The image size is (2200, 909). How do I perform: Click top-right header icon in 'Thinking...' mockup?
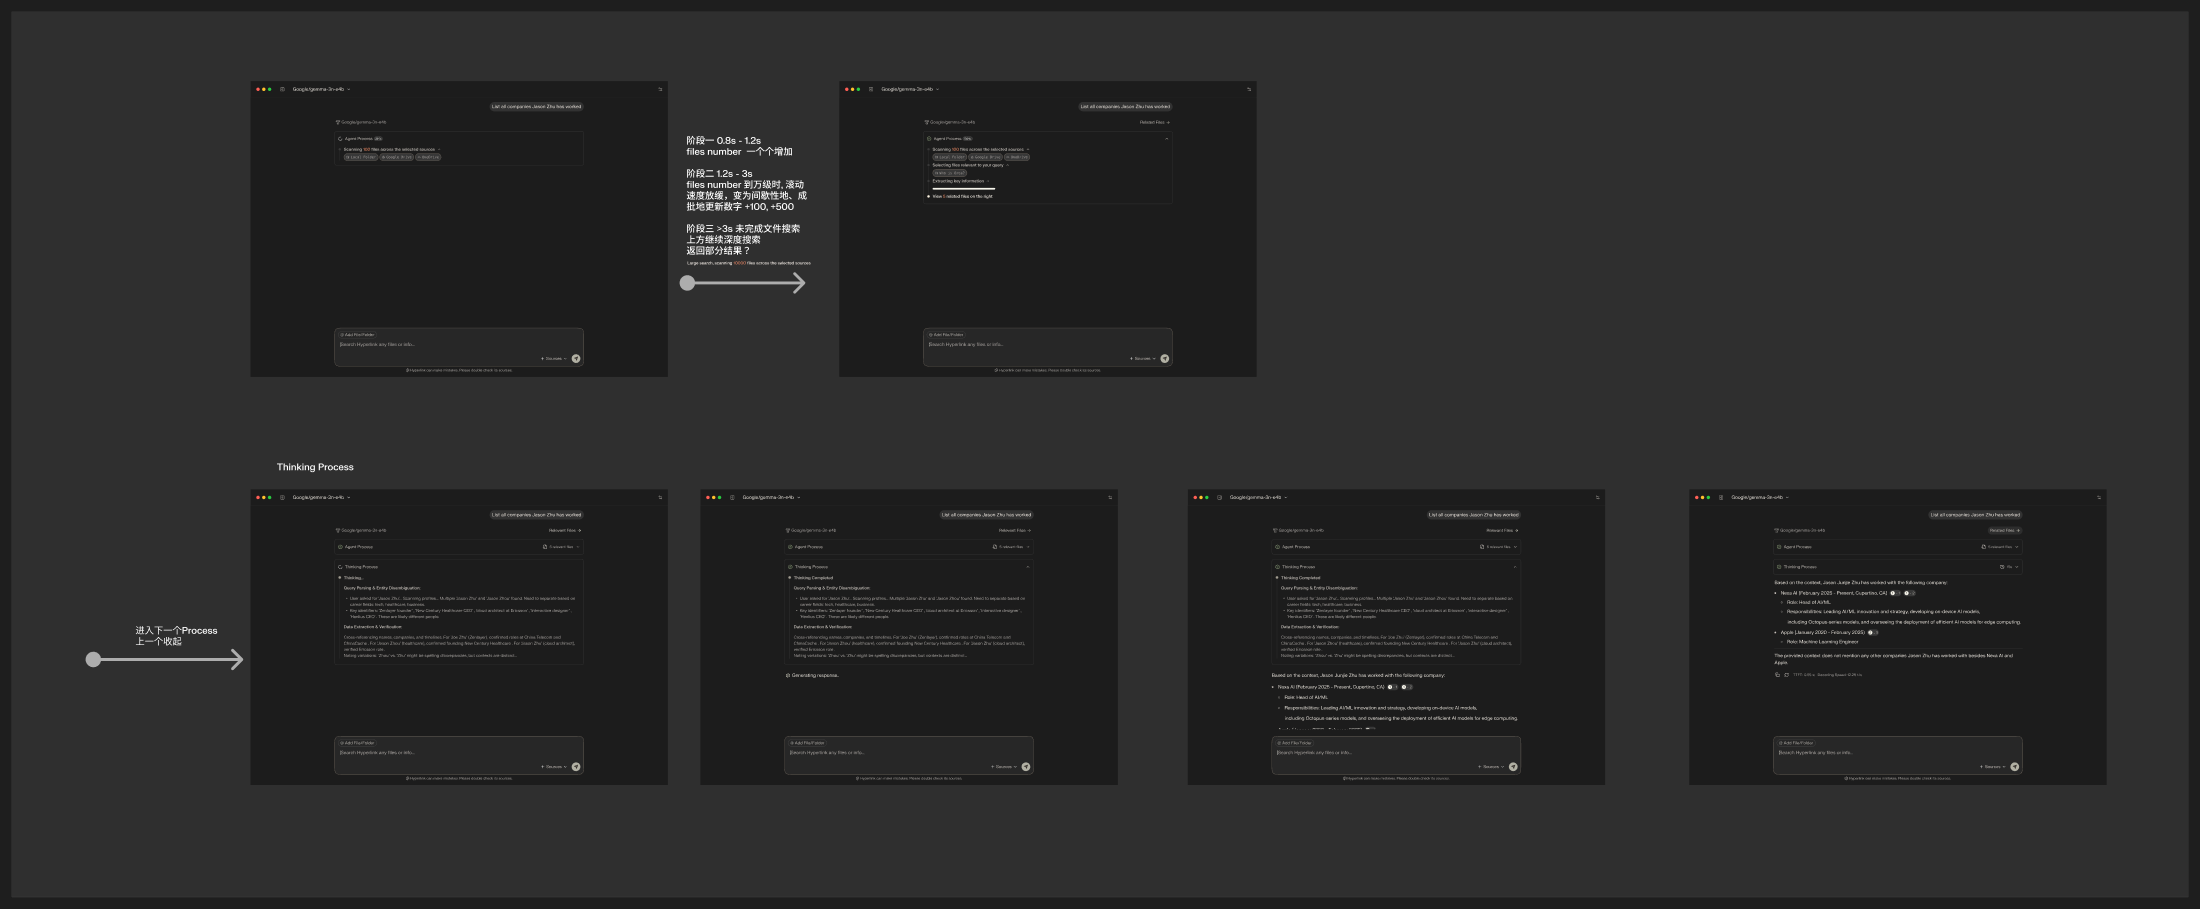tap(660, 497)
